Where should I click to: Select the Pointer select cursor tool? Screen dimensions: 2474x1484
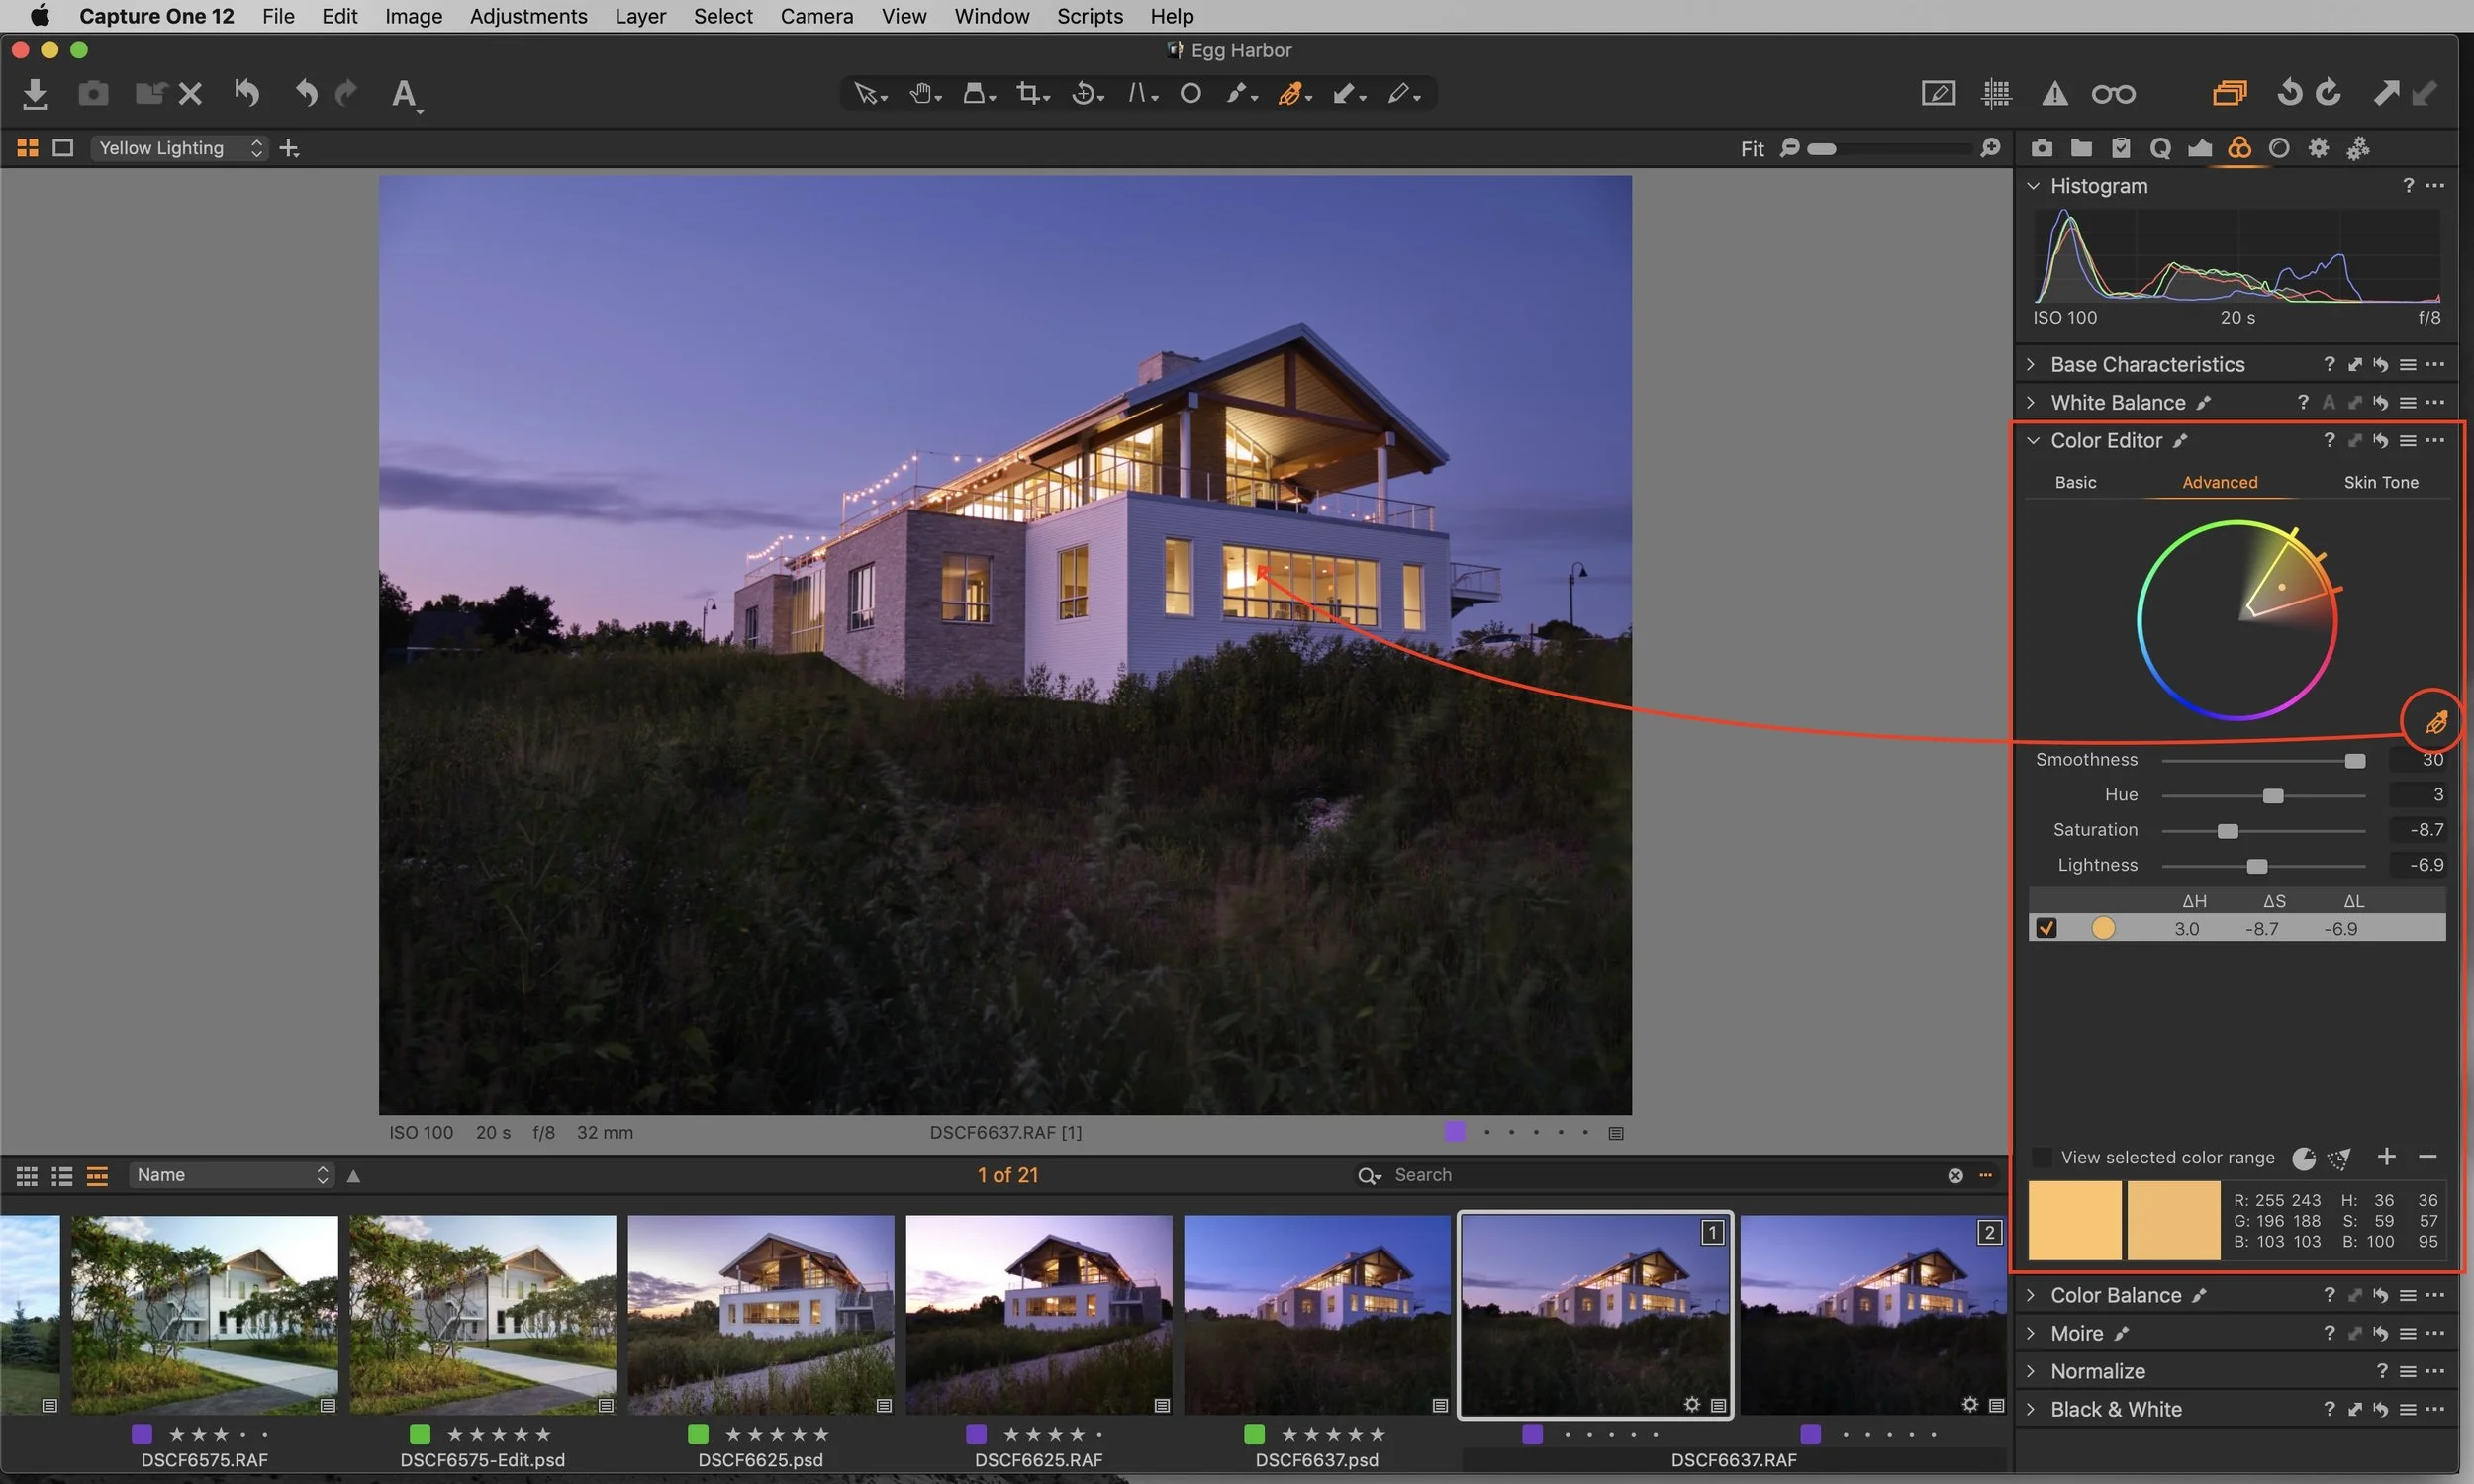[x=869, y=94]
